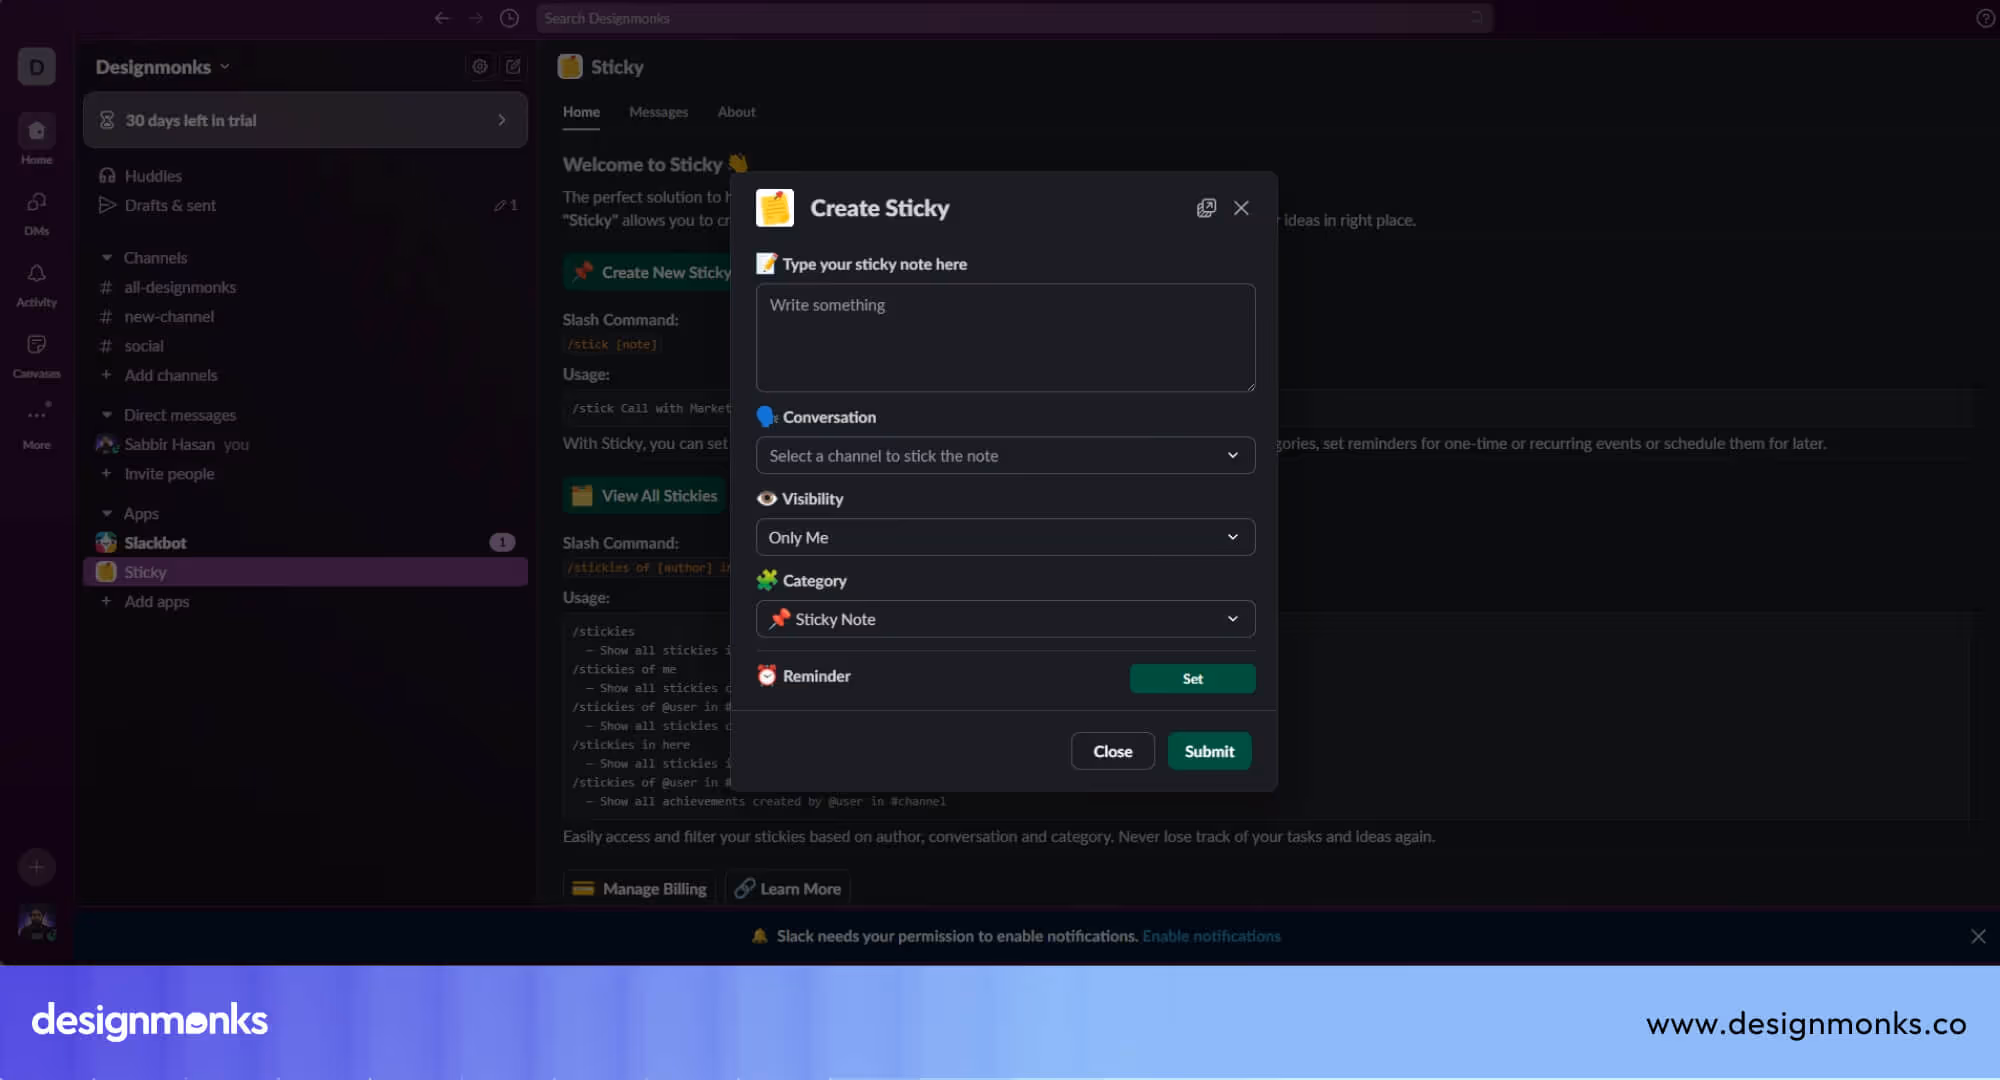Screen dimensions: 2000x1080
Task: Open the Activity bell icon
Action: (x=36, y=274)
